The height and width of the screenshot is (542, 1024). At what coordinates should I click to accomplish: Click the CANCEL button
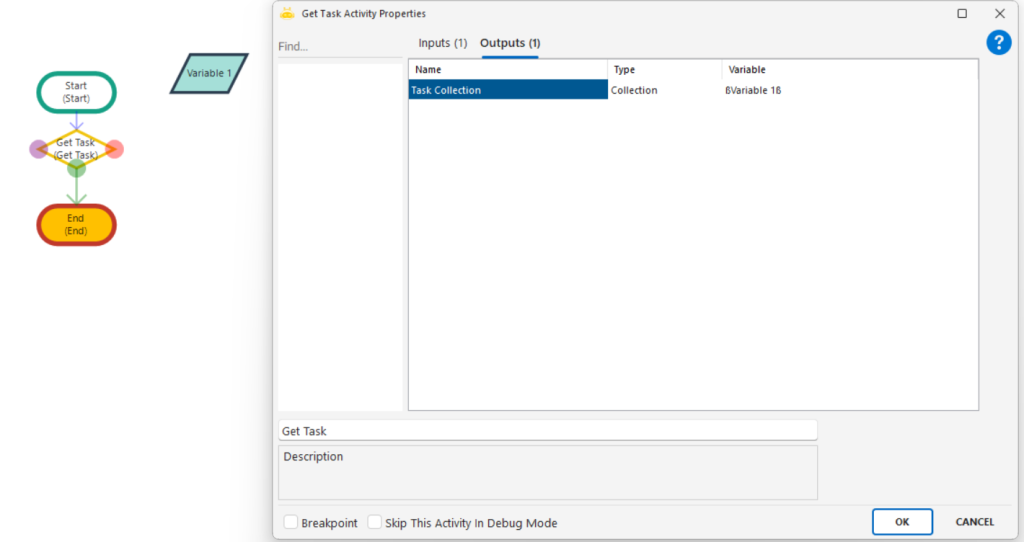pos(974,522)
